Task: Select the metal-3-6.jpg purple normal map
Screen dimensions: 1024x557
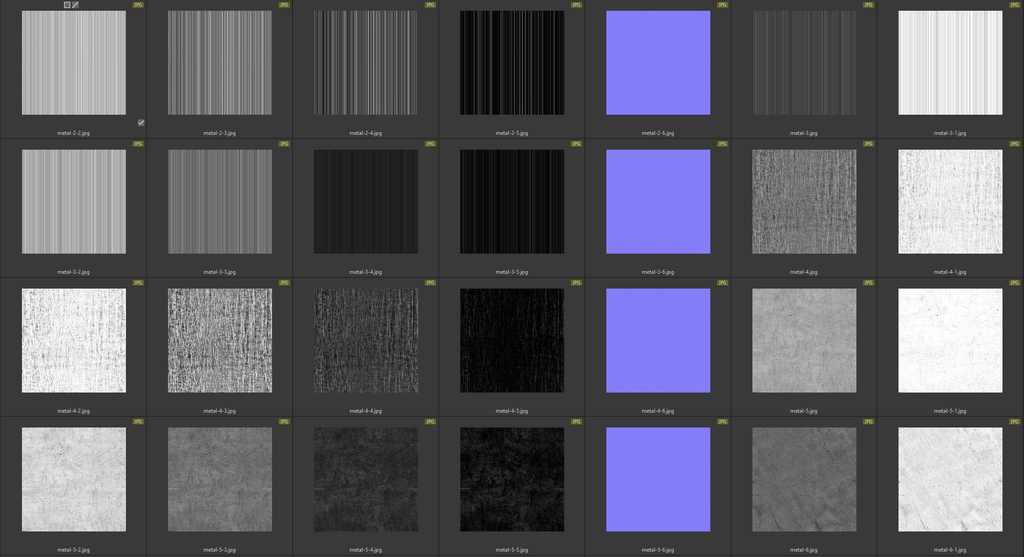Action: pyautogui.click(x=658, y=202)
